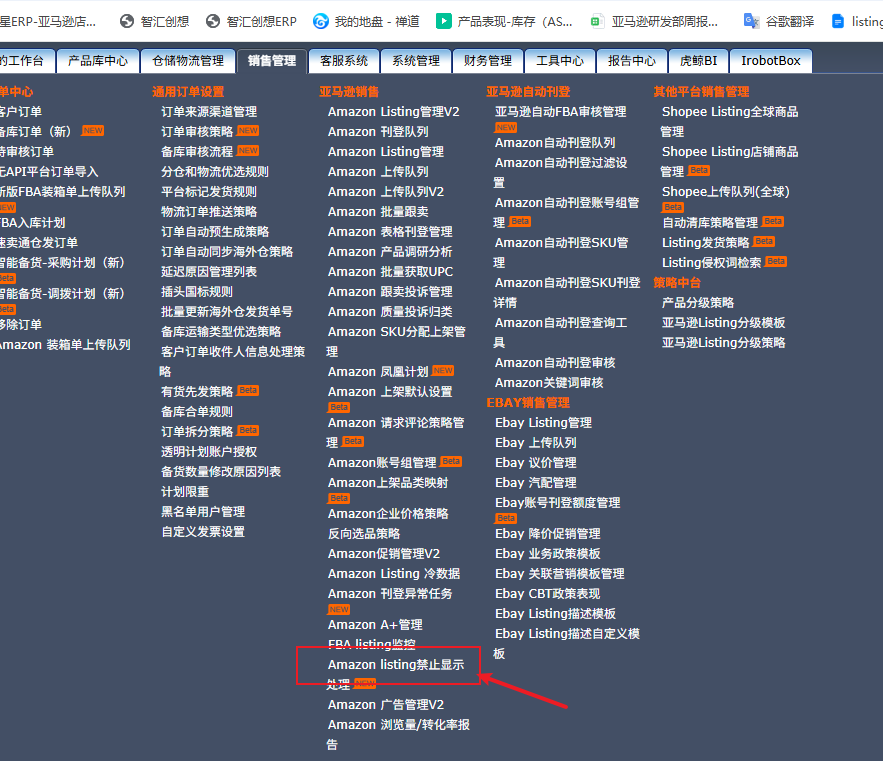
Task: Open Amazon listing禁止显示处理 link
Action: coord(395,665)
